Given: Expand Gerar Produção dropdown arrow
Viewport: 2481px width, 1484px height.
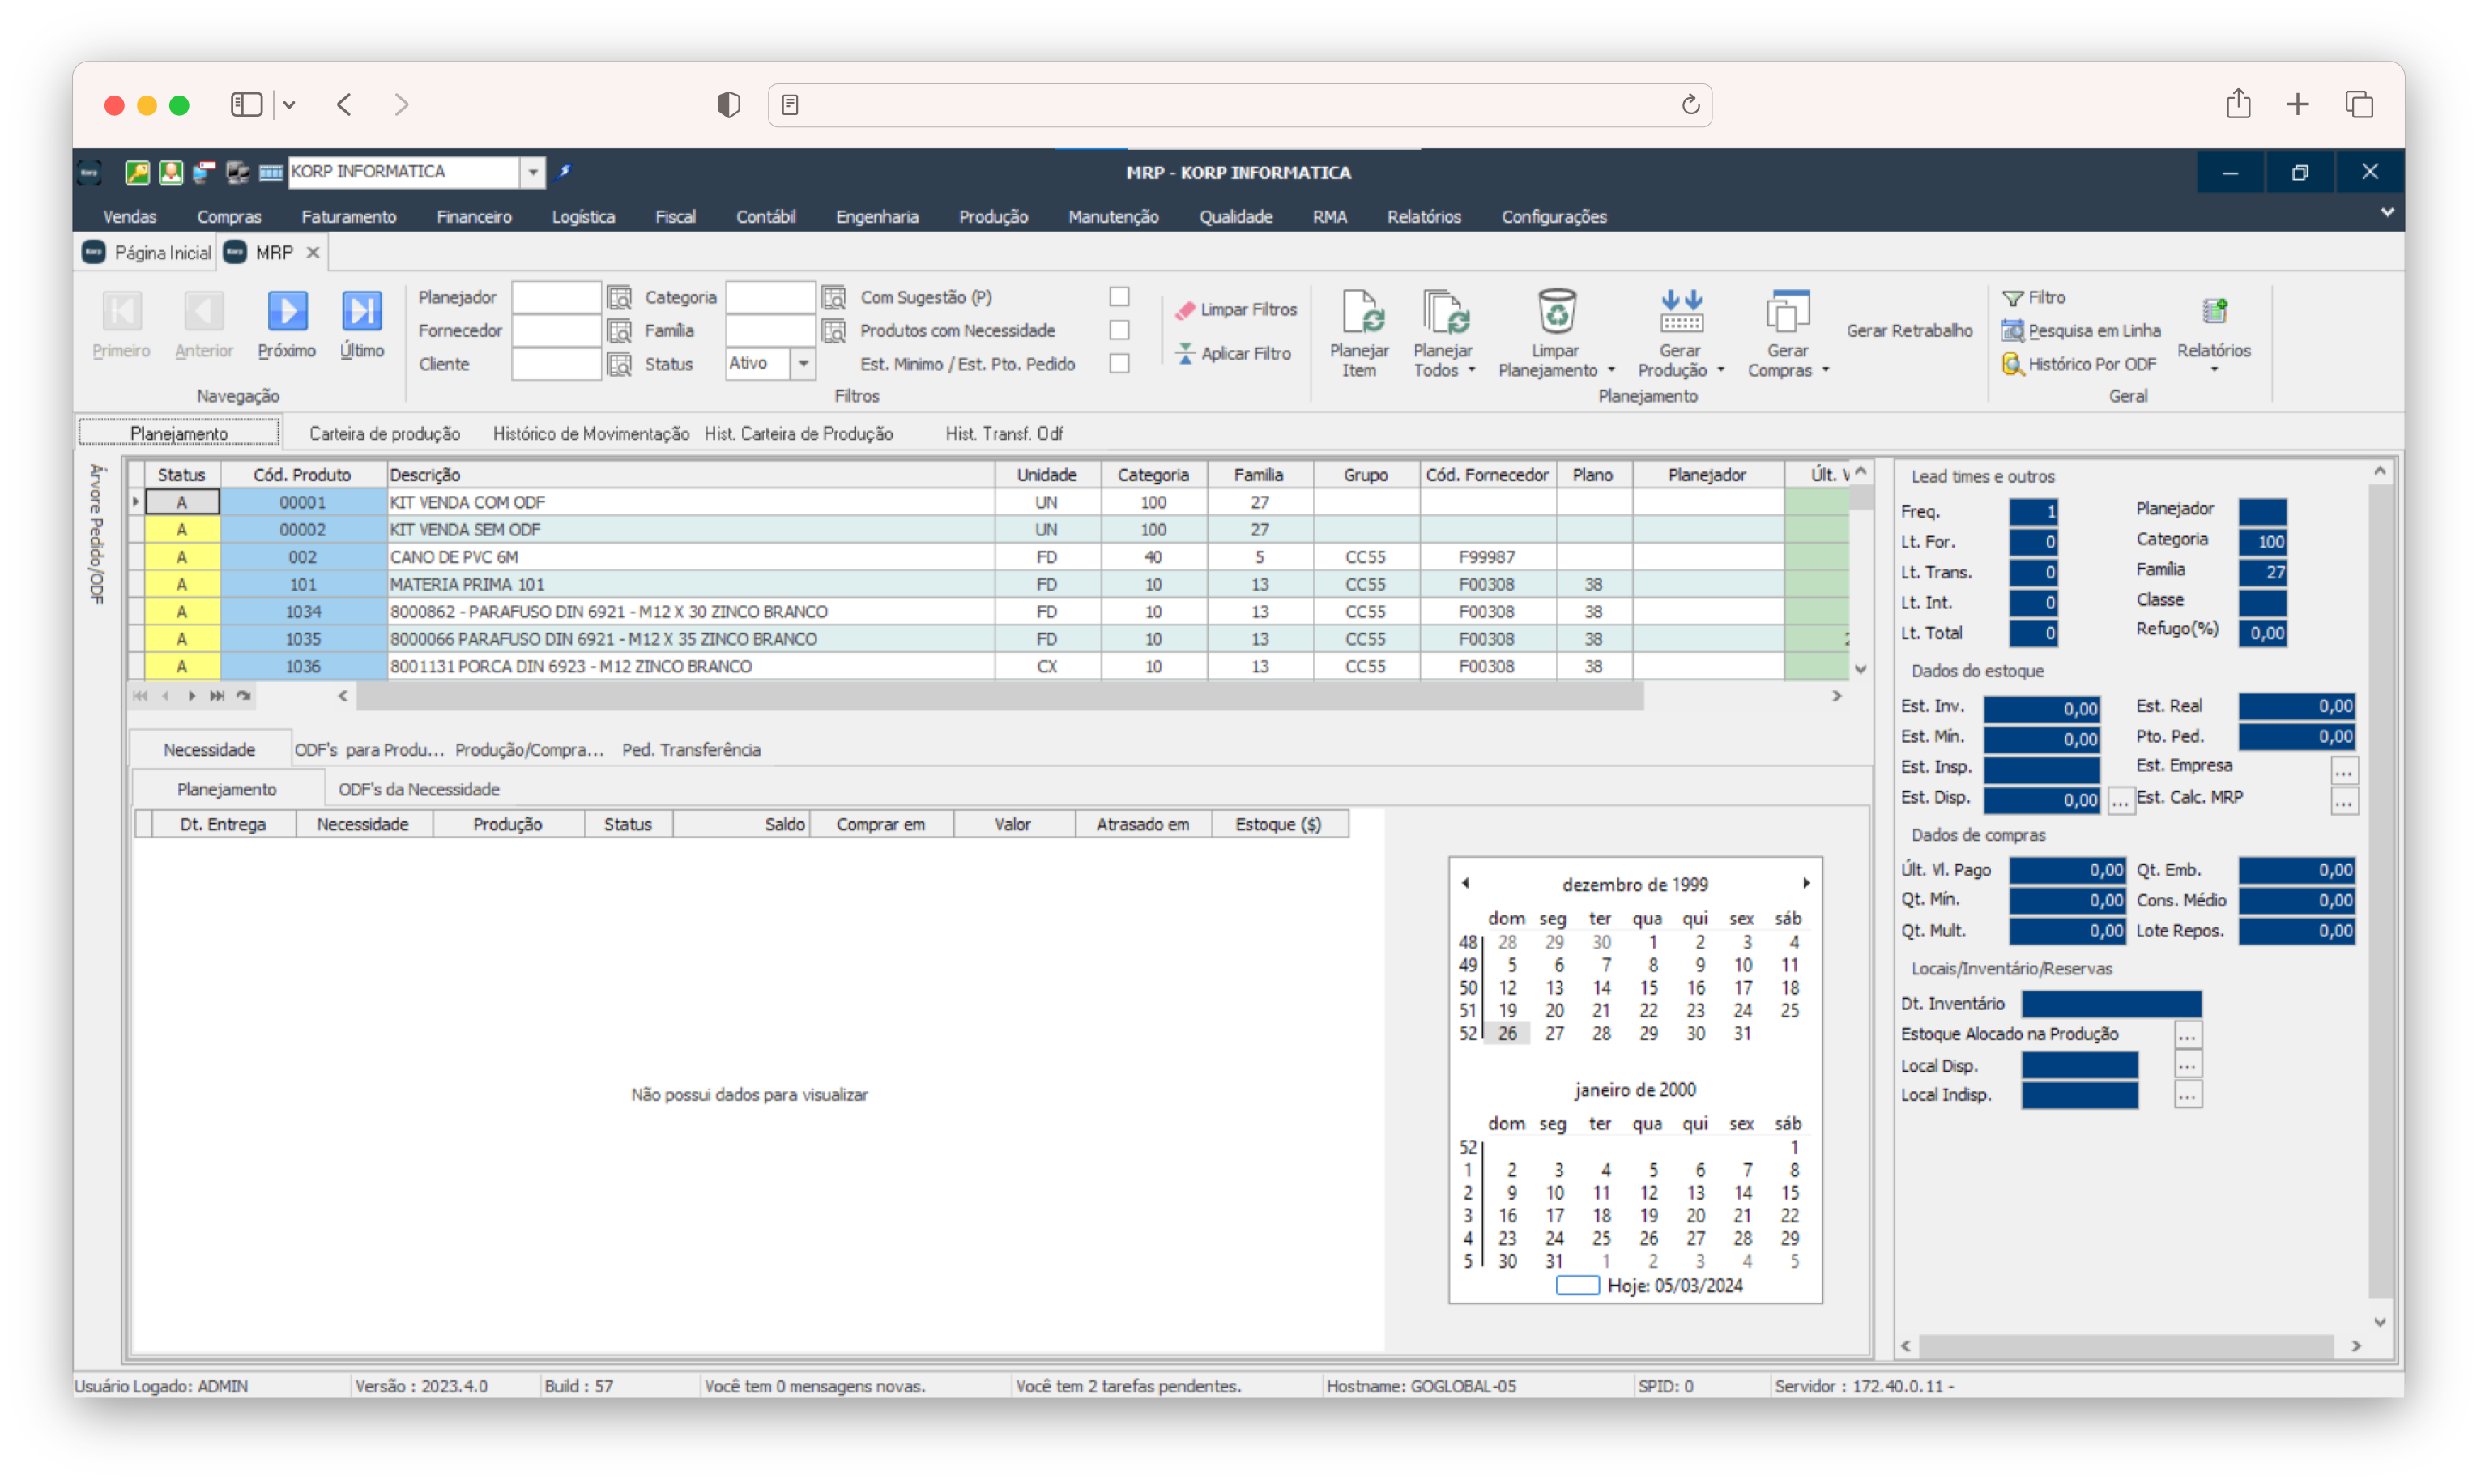Looking at the screenshot, I should [x=1721, y=371].
